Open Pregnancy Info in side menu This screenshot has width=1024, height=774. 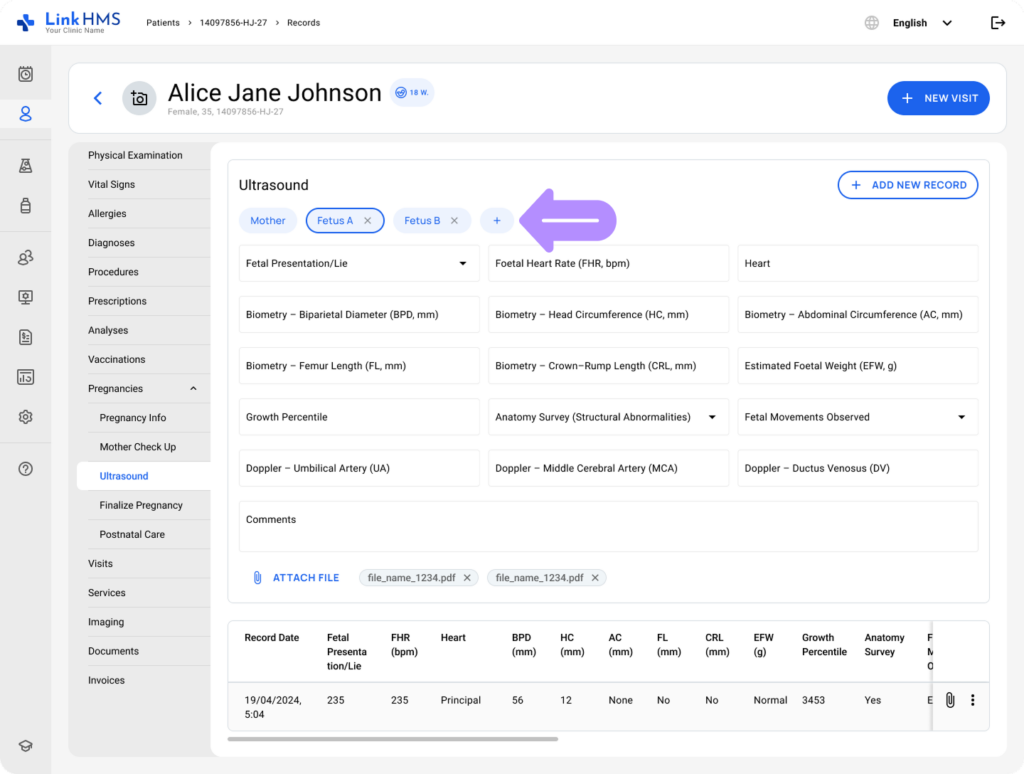133,417
